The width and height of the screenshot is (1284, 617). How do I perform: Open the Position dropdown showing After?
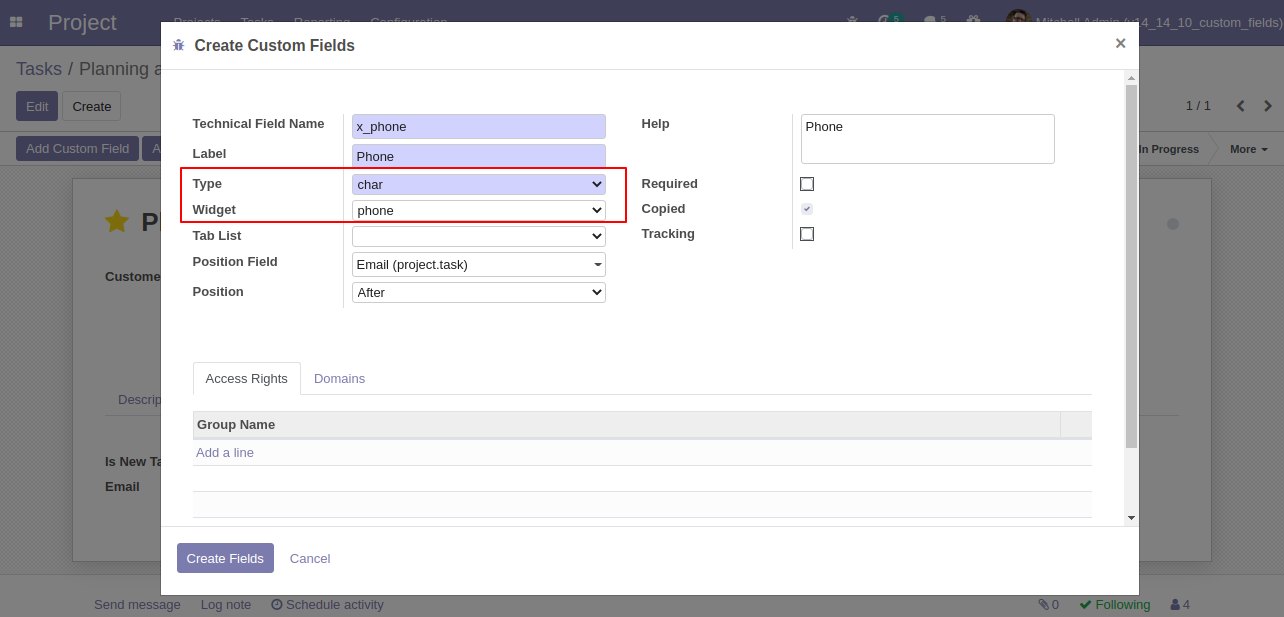click(x=478, y=292)
